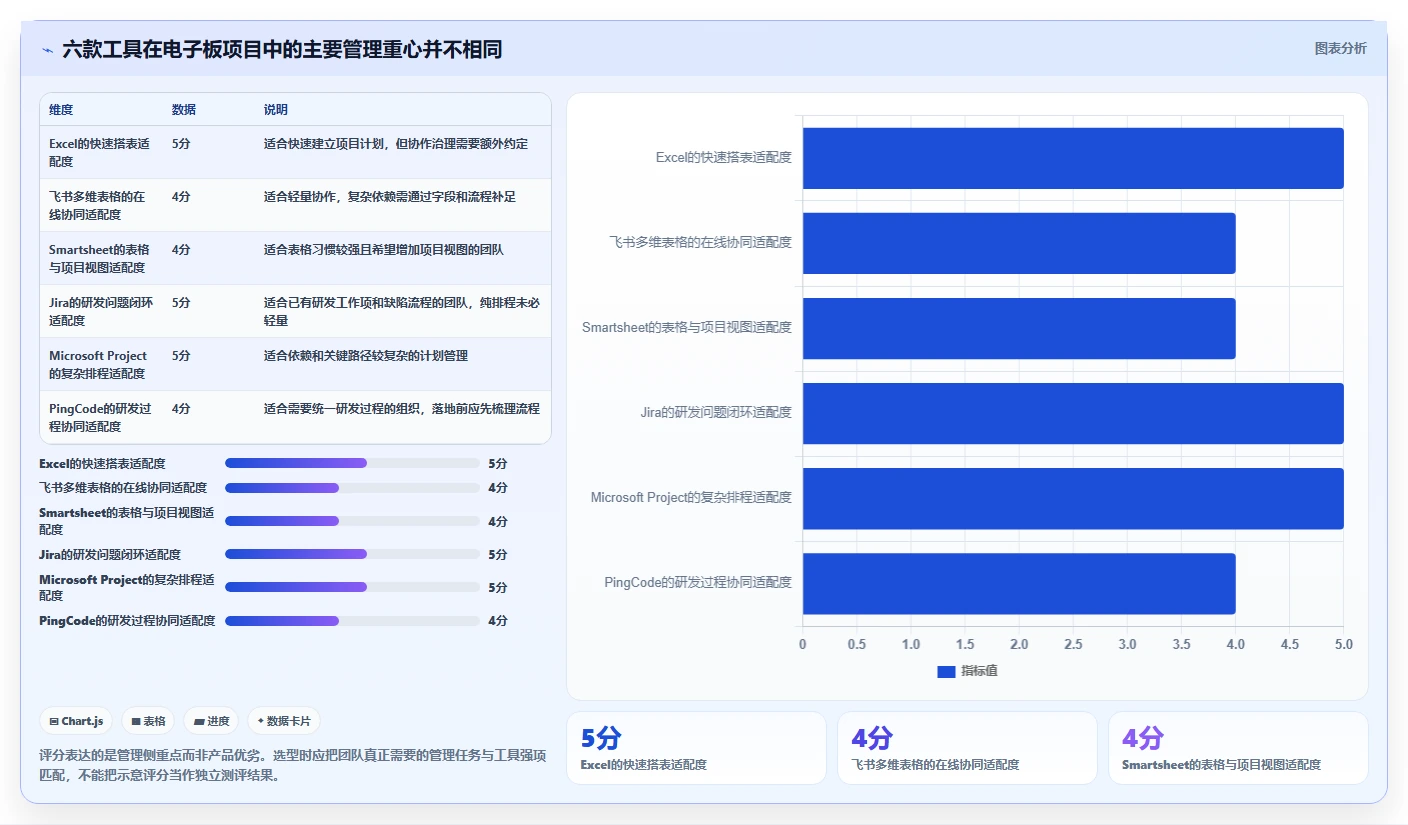This screenshot has width=1408, height=825.
Task: Click chart axis label Excel的快速搭表适配度
Action: [x=724, y=157]
